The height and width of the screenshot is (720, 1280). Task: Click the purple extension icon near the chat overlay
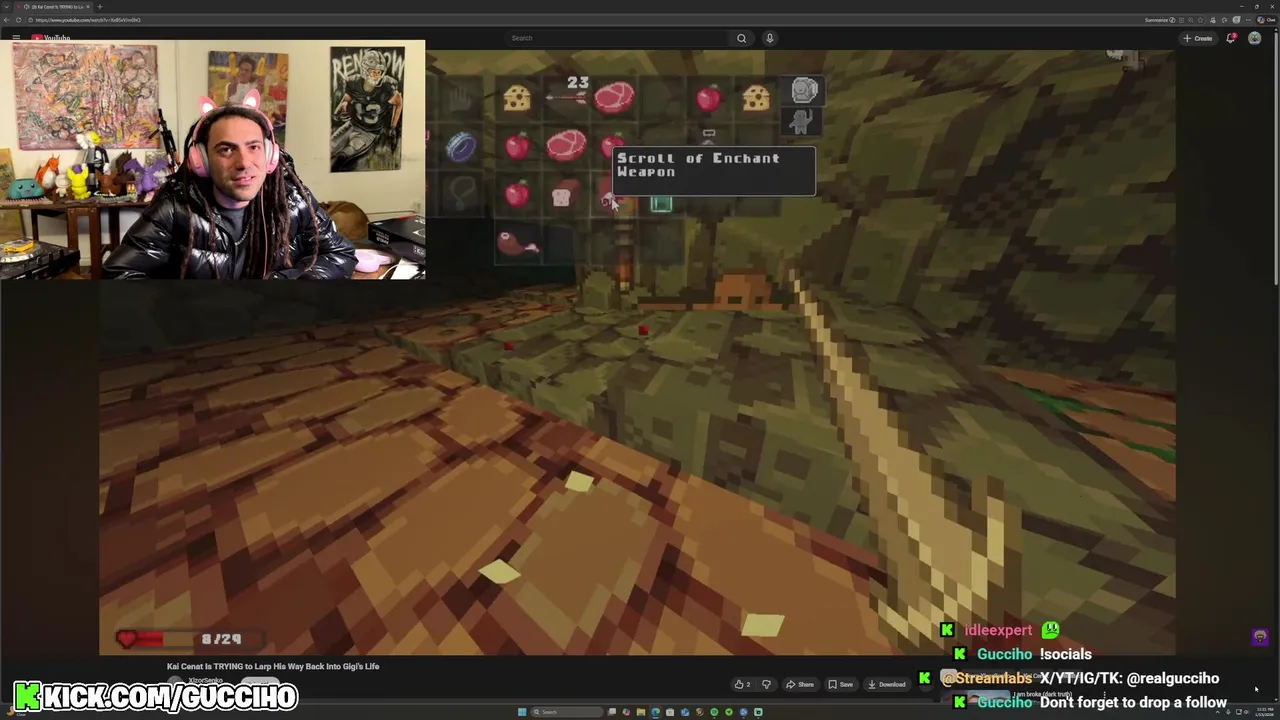(x=1260, y=637)
